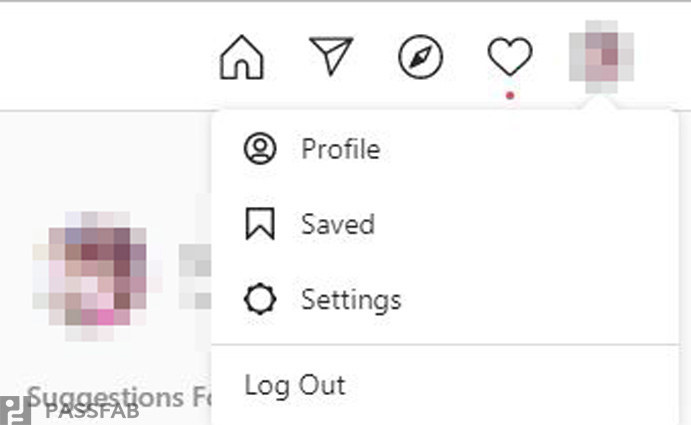Open the Activity heart icon
The width and height of the screenshot is (691, 425).
click(x=509, y=56)
